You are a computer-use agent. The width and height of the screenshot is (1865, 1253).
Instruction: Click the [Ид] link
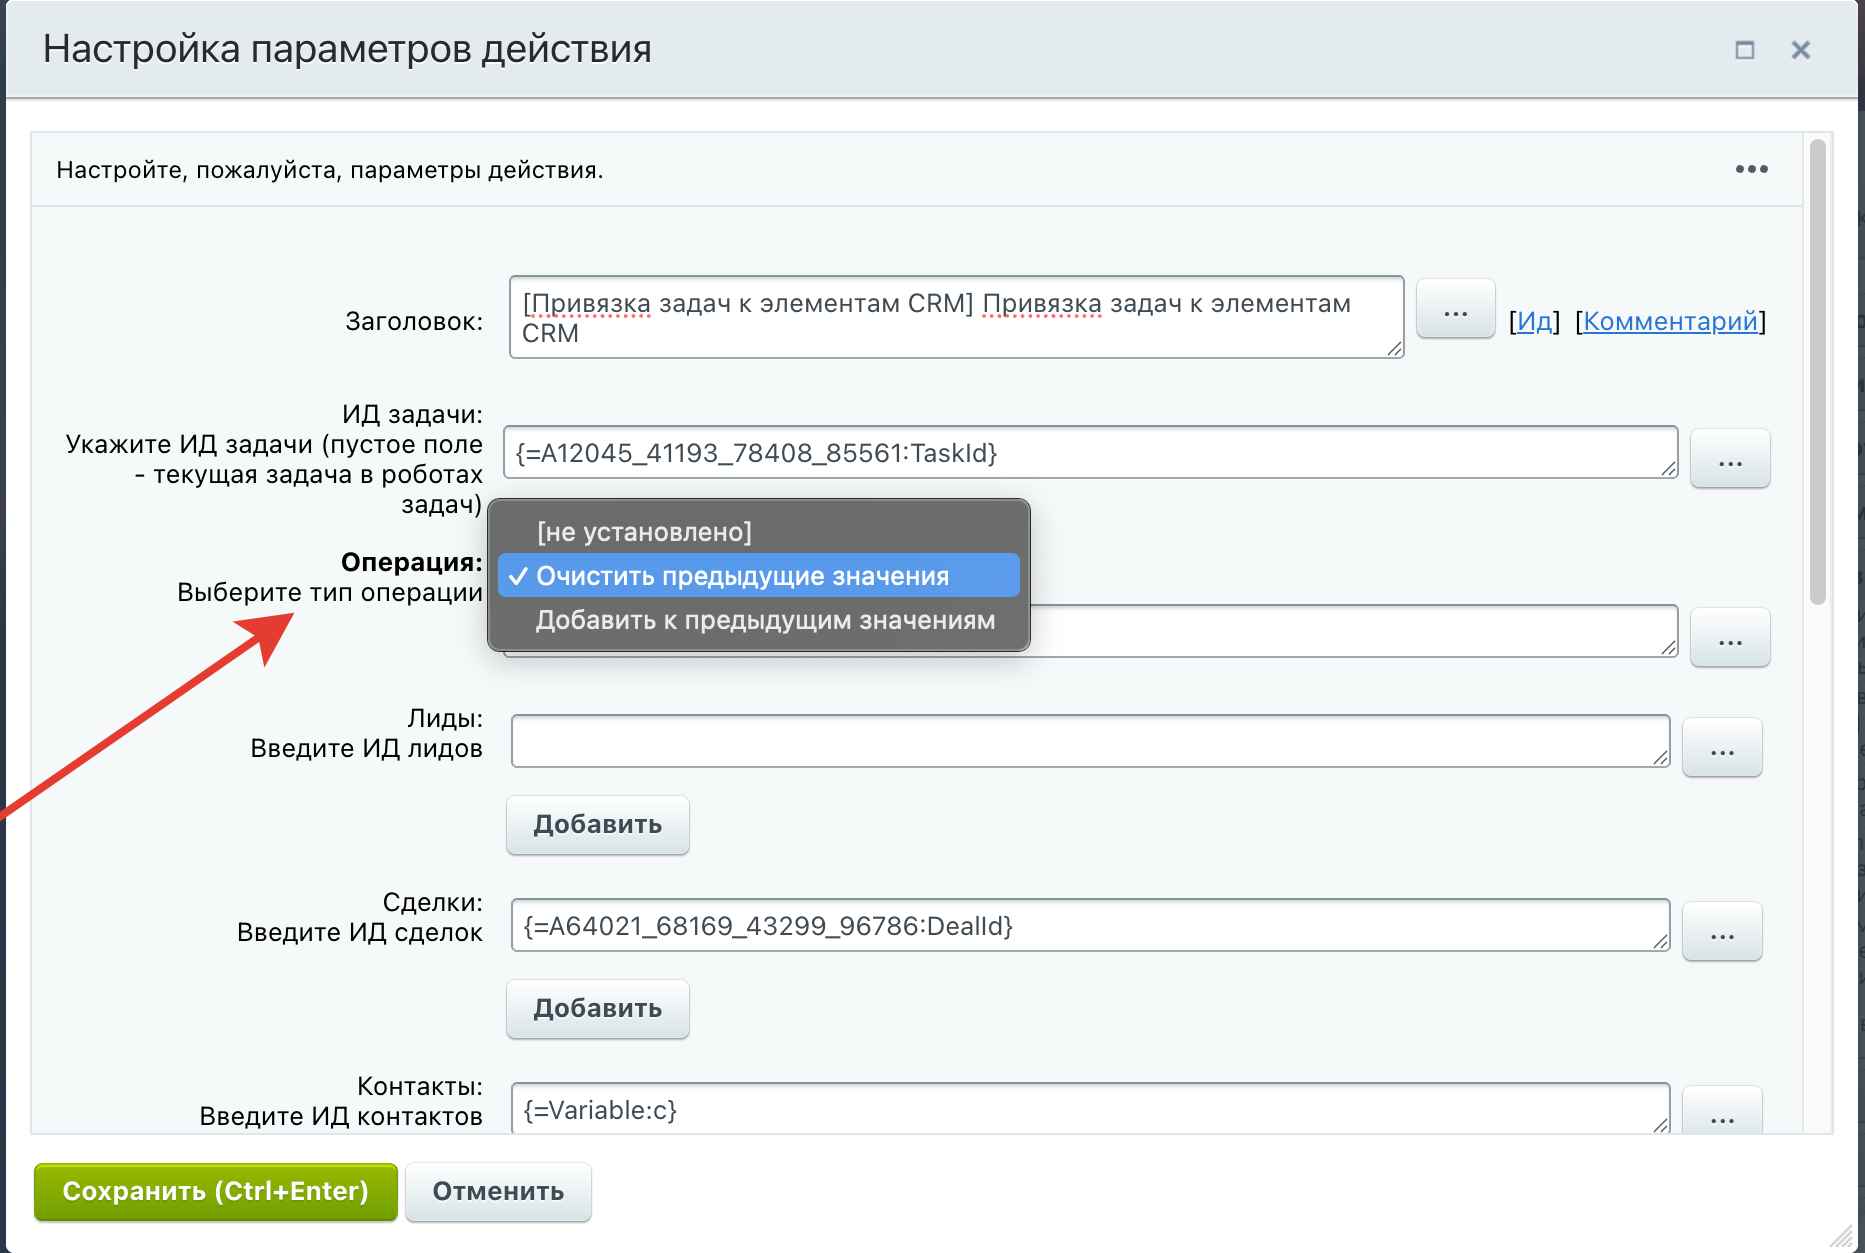coord(1534,321)
